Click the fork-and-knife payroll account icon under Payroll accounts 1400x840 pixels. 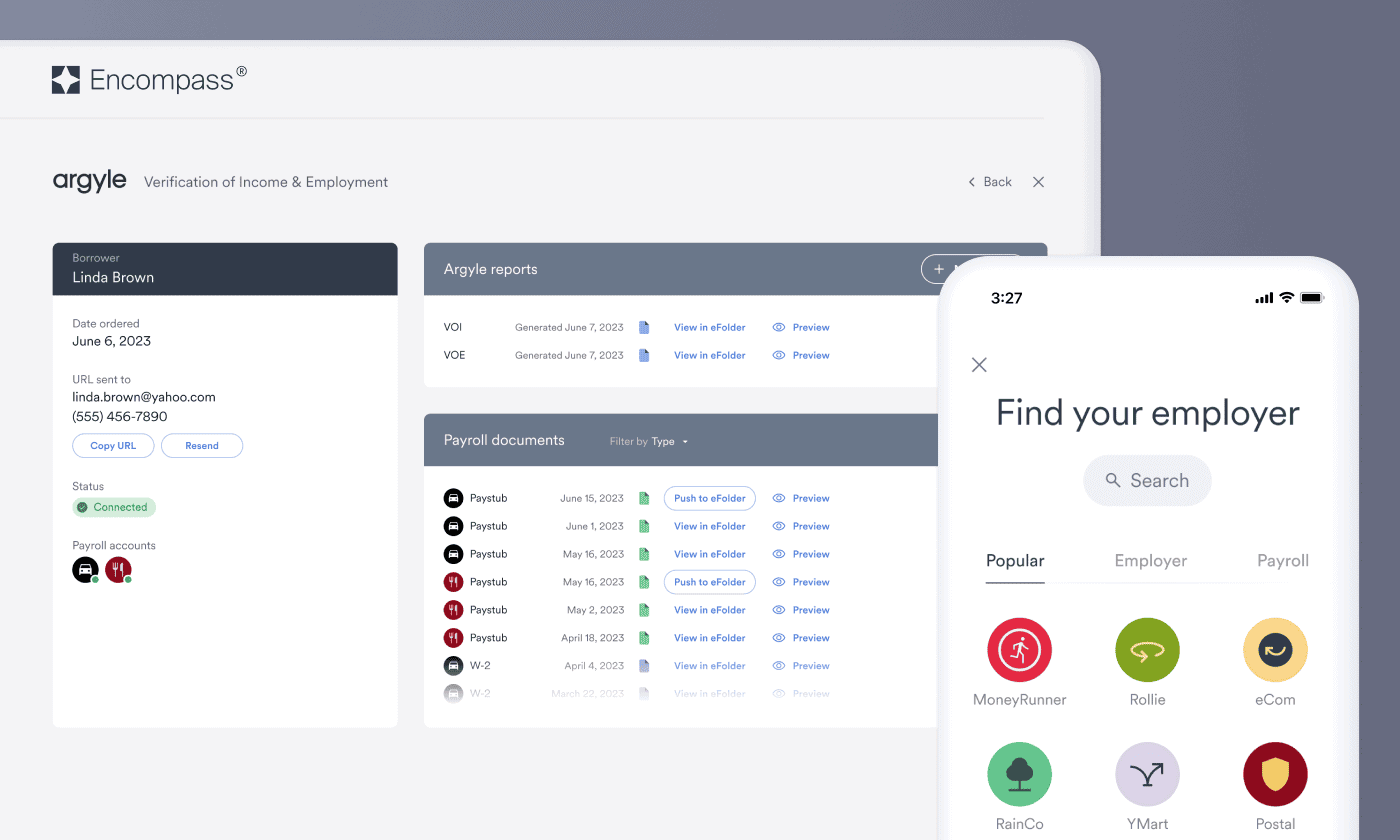(x=118, y=570)
